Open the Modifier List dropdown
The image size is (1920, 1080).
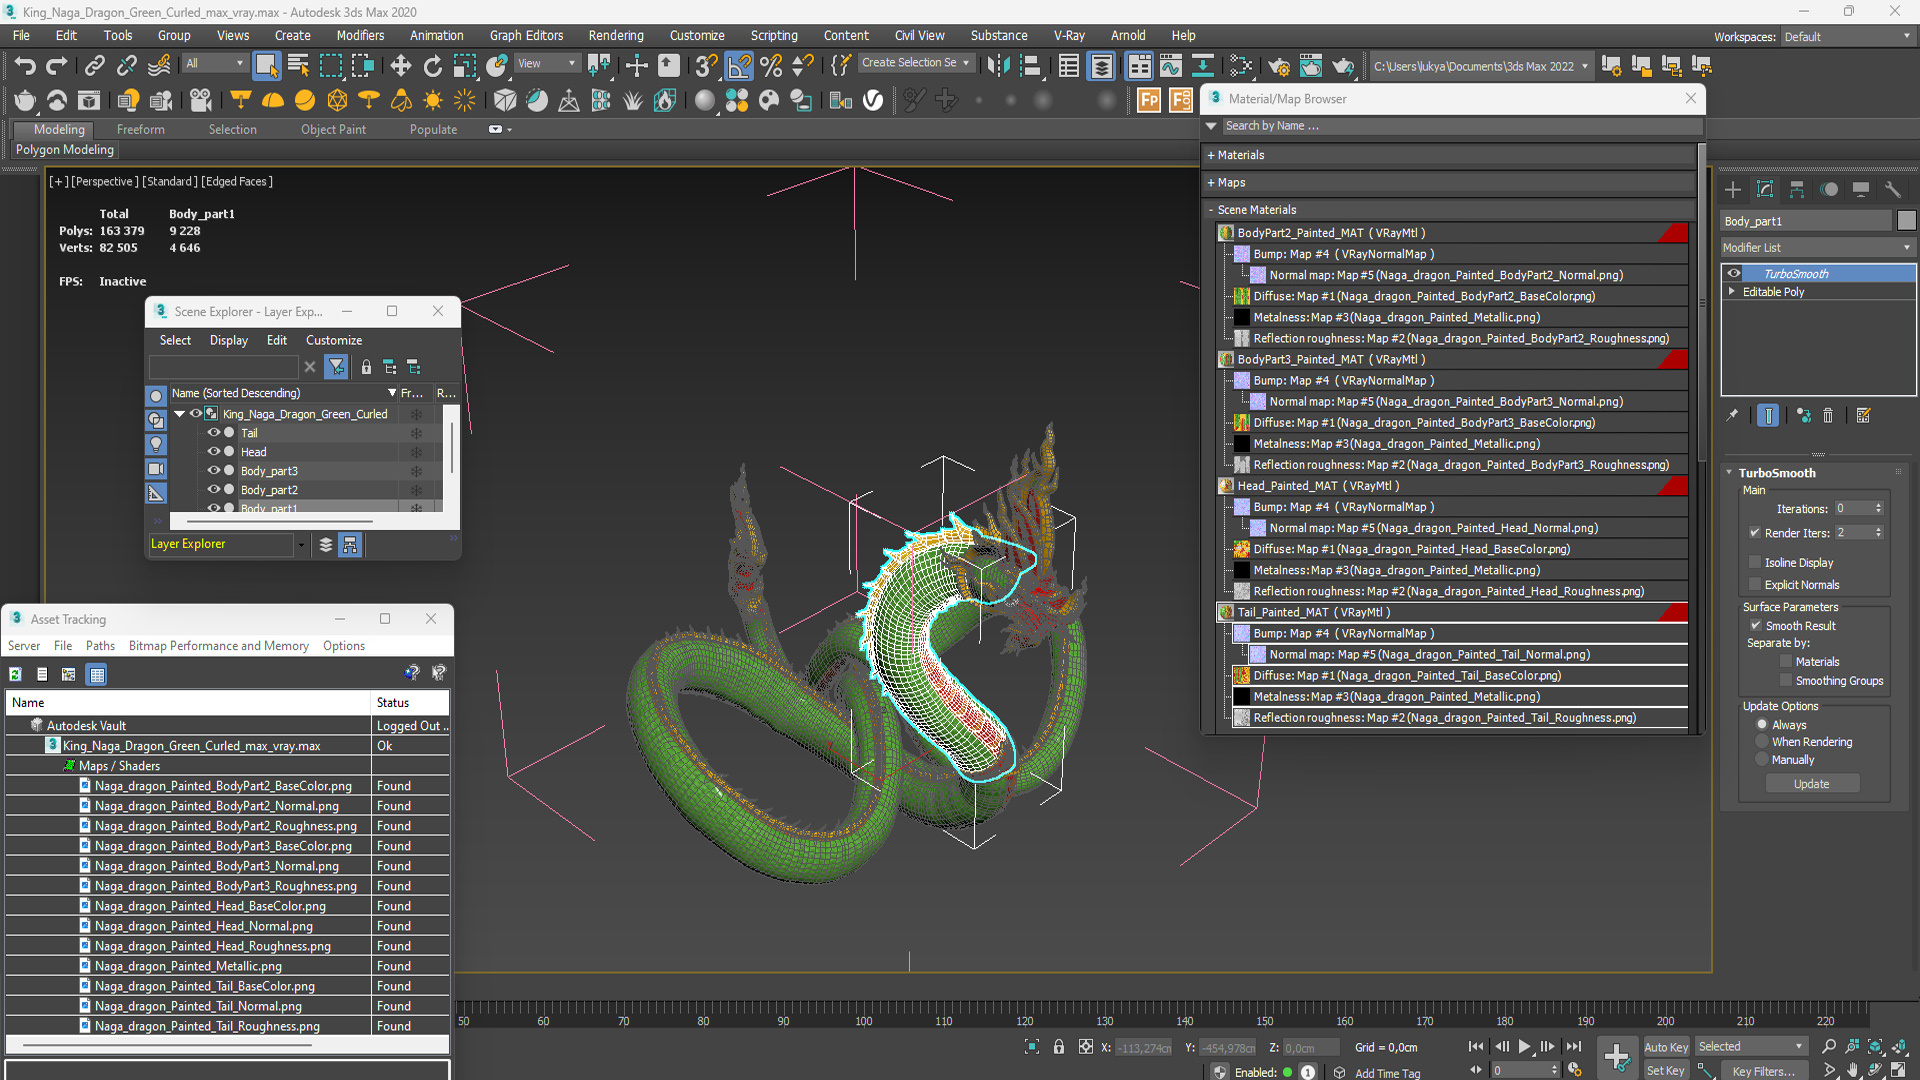[1817, 248]
